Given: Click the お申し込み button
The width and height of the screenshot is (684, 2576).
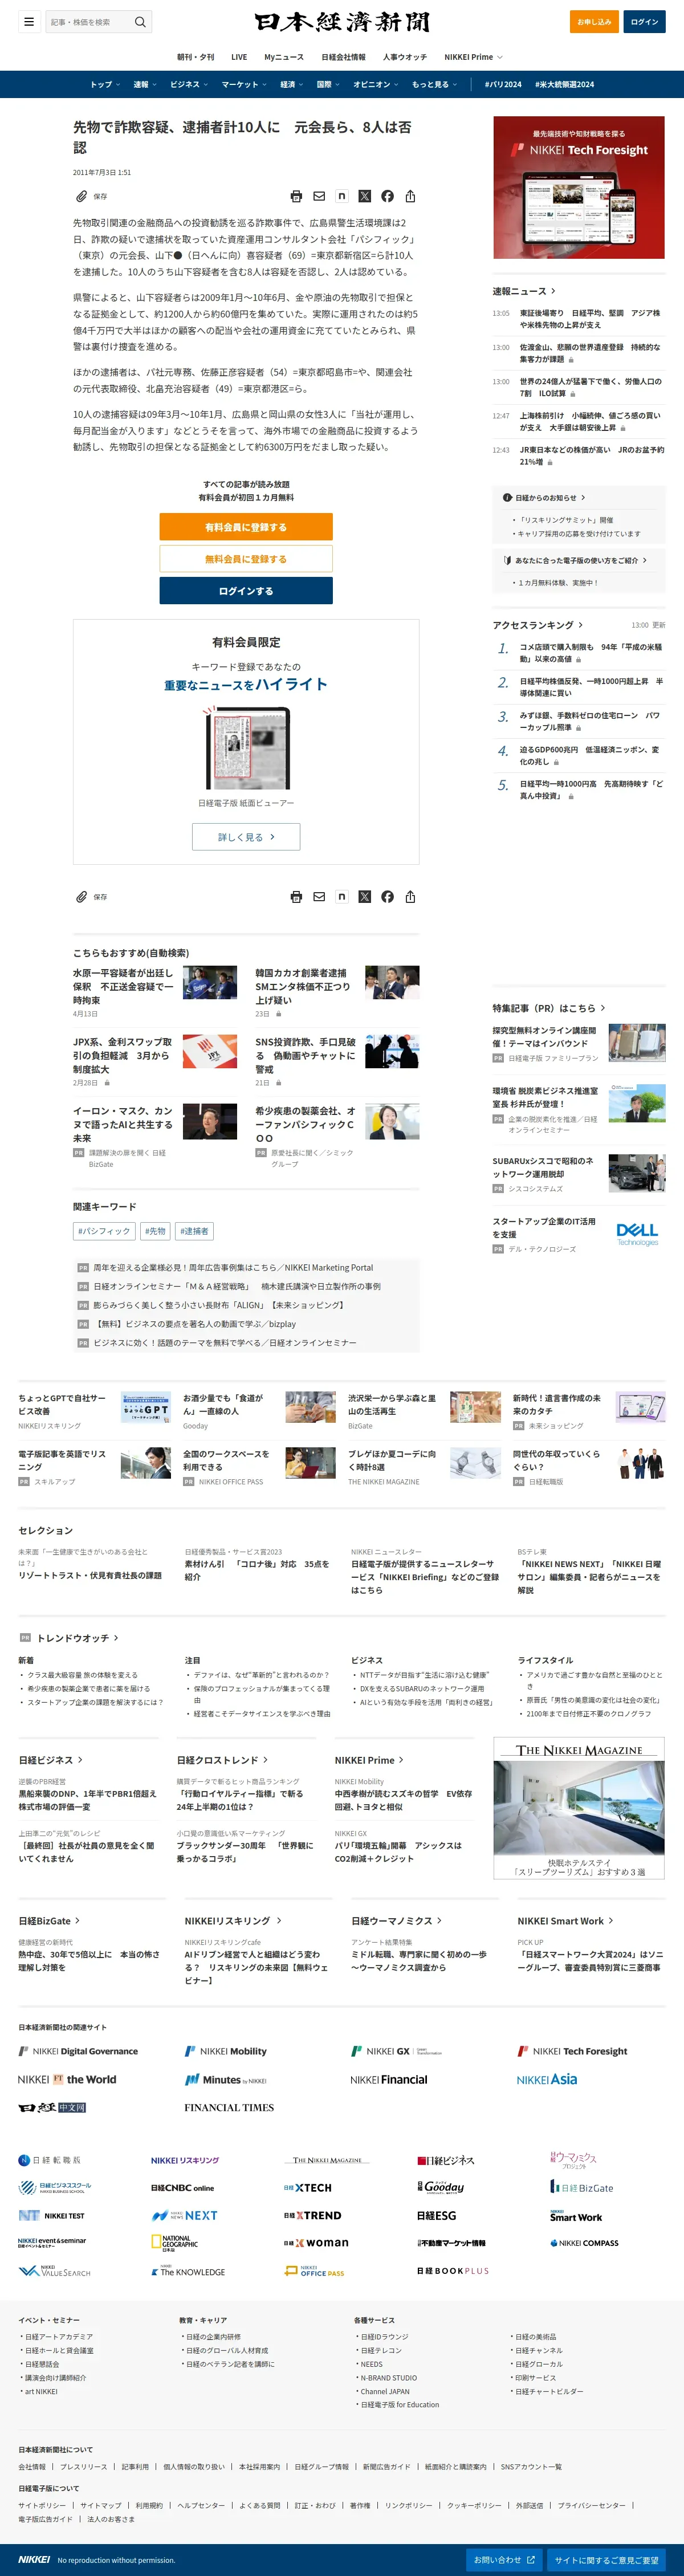Looking at the screenshot, I should [x=594, y=21].
